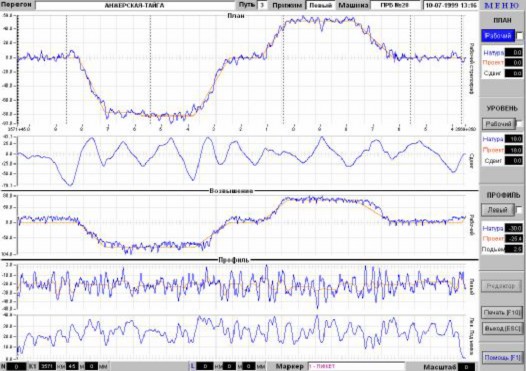Image resolution: width=526 pixels, height=371 pixels.
Task: Click the Профиль Натура value -30.0
Action: tap(514, 228)
